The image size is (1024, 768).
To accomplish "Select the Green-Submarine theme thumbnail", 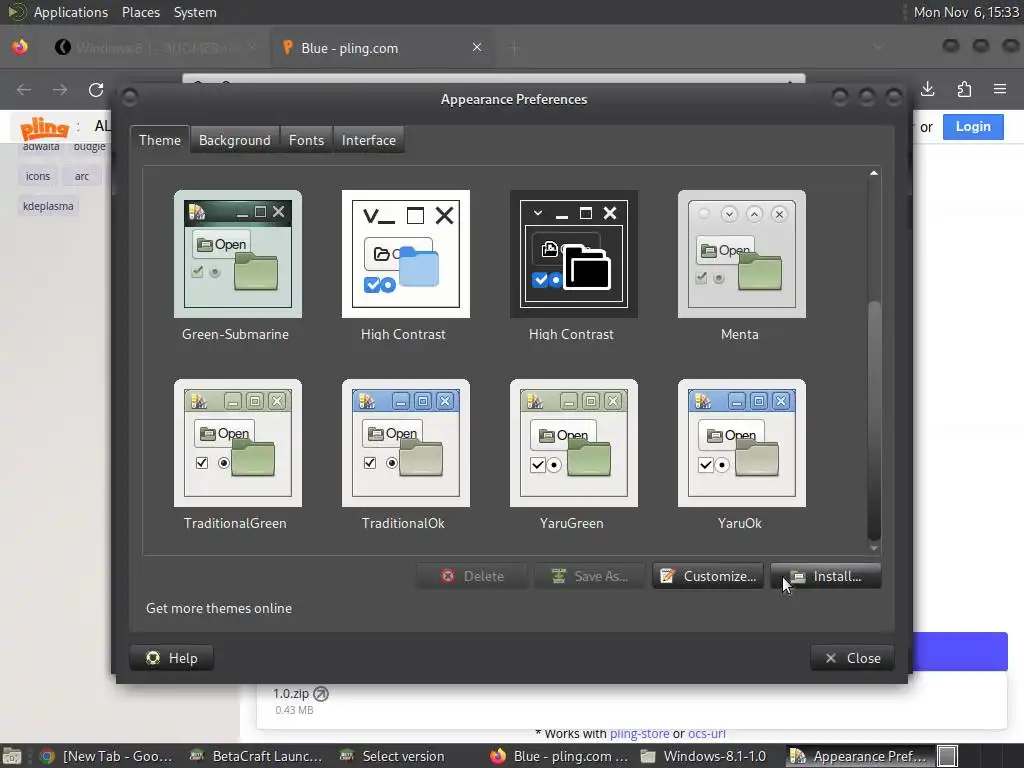I will pyautogui.click(x=238, y=254).
